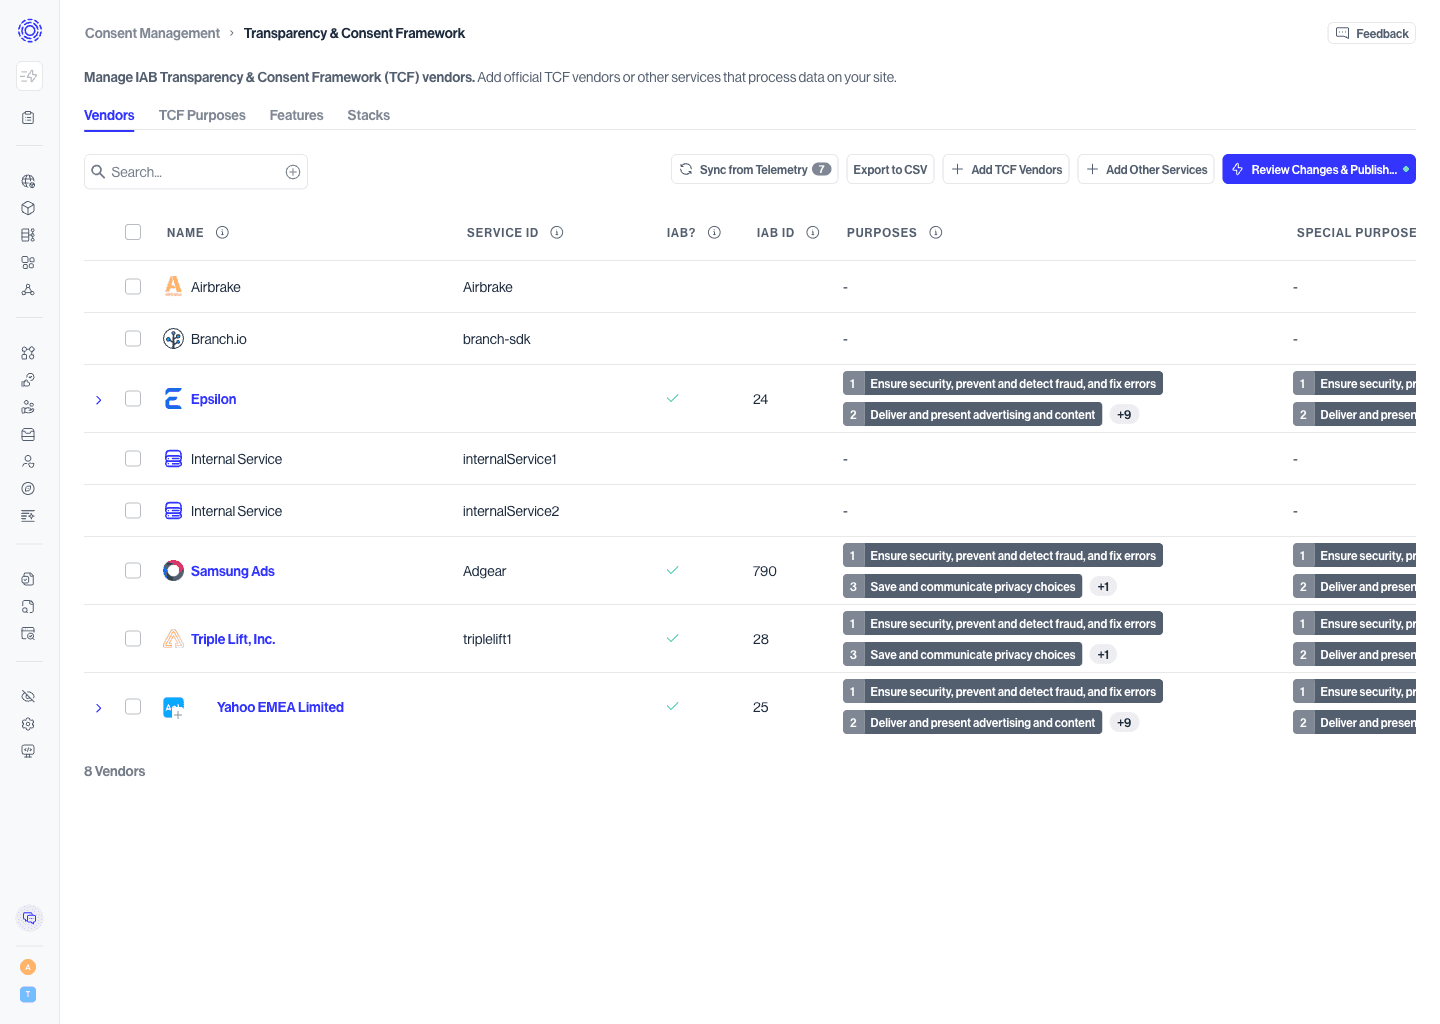The image size is (1440, 1024).
Task: Open the Feedback button
Action: click(1372, 33)
